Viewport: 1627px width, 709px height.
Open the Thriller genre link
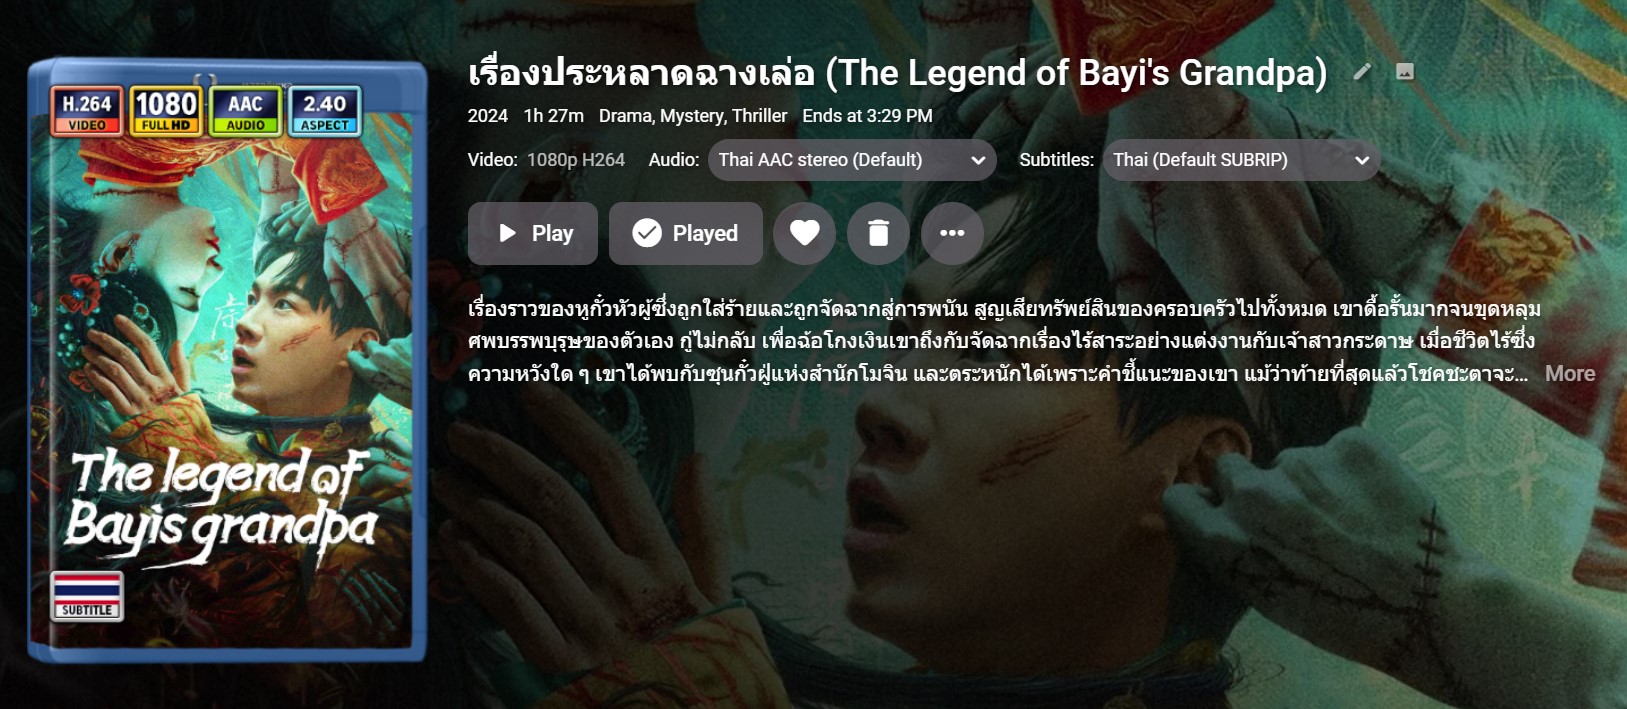[760, 116]
